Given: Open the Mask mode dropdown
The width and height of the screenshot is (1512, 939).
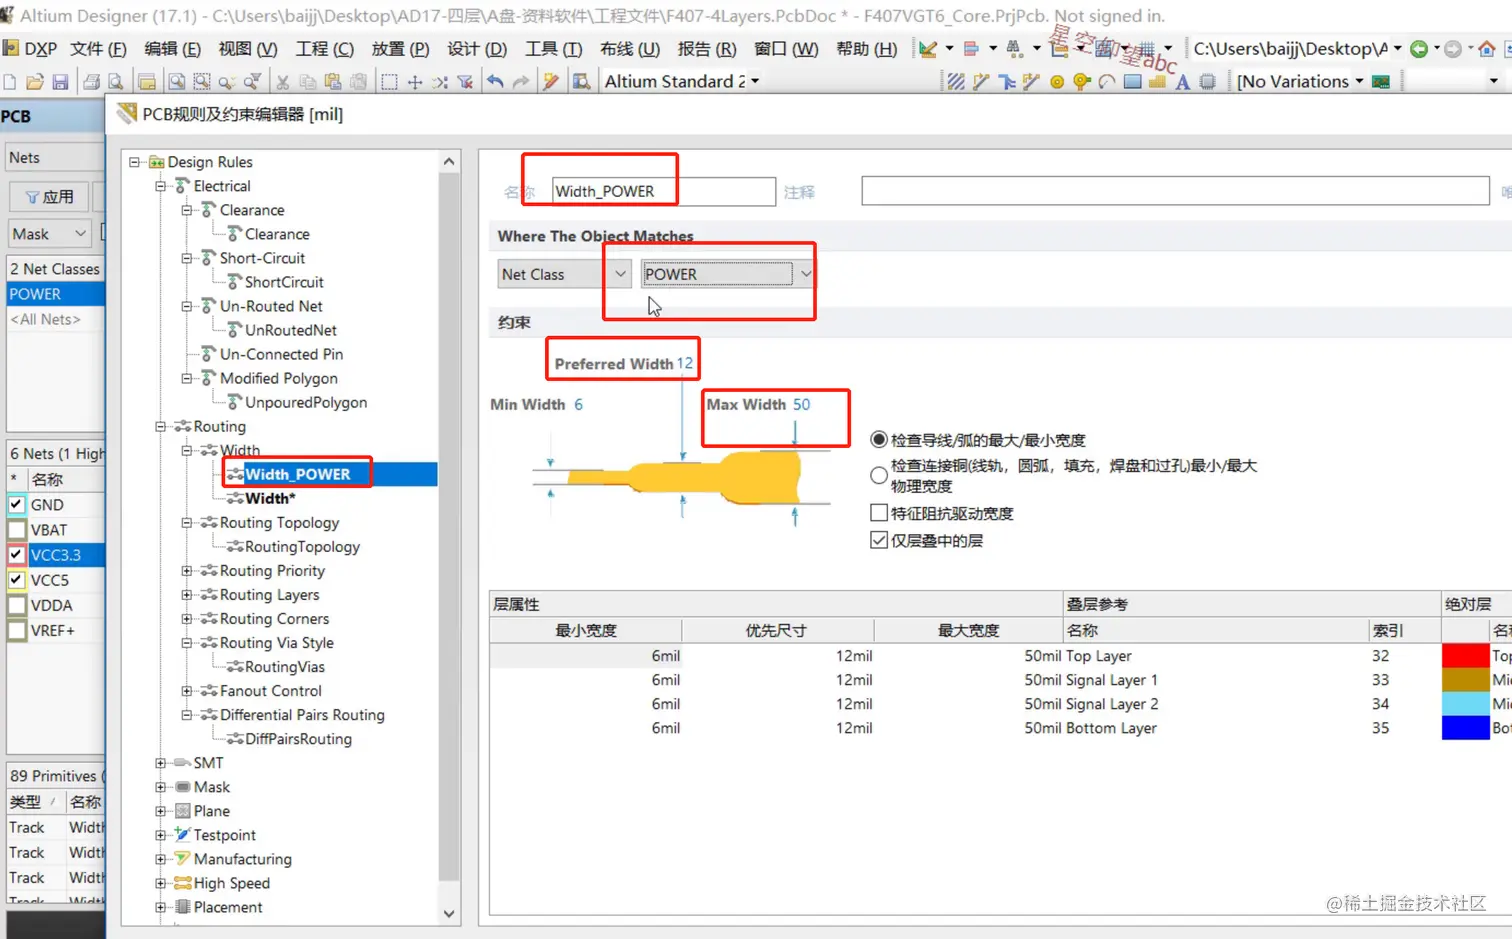Looking at the screenshot, I should 49,234.
